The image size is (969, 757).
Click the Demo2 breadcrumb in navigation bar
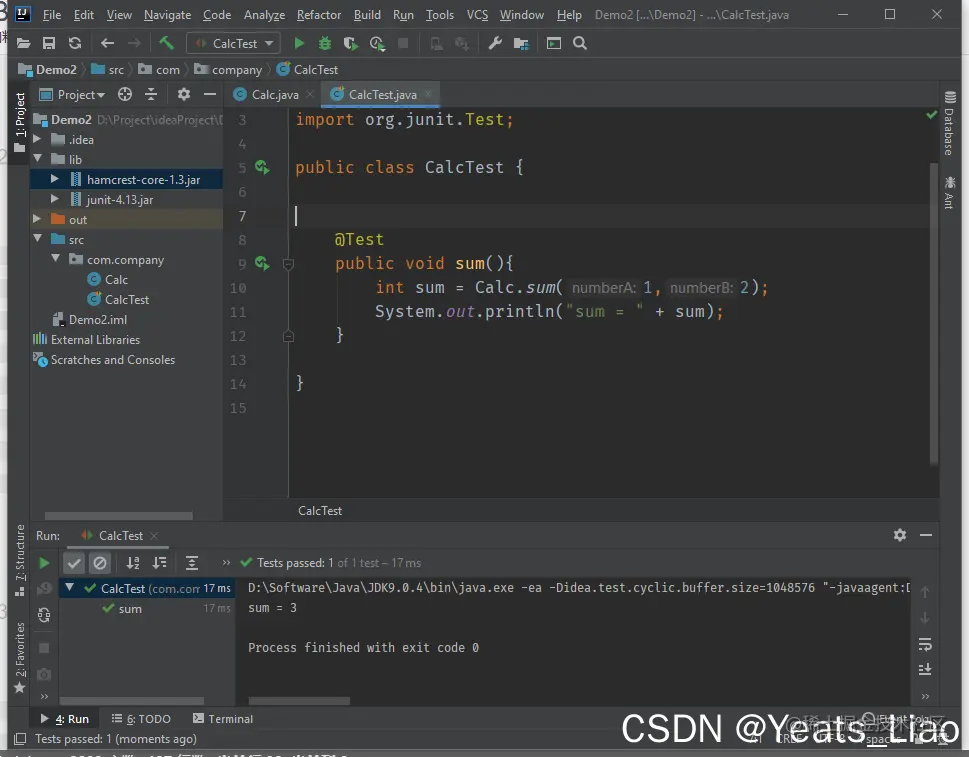48,70
